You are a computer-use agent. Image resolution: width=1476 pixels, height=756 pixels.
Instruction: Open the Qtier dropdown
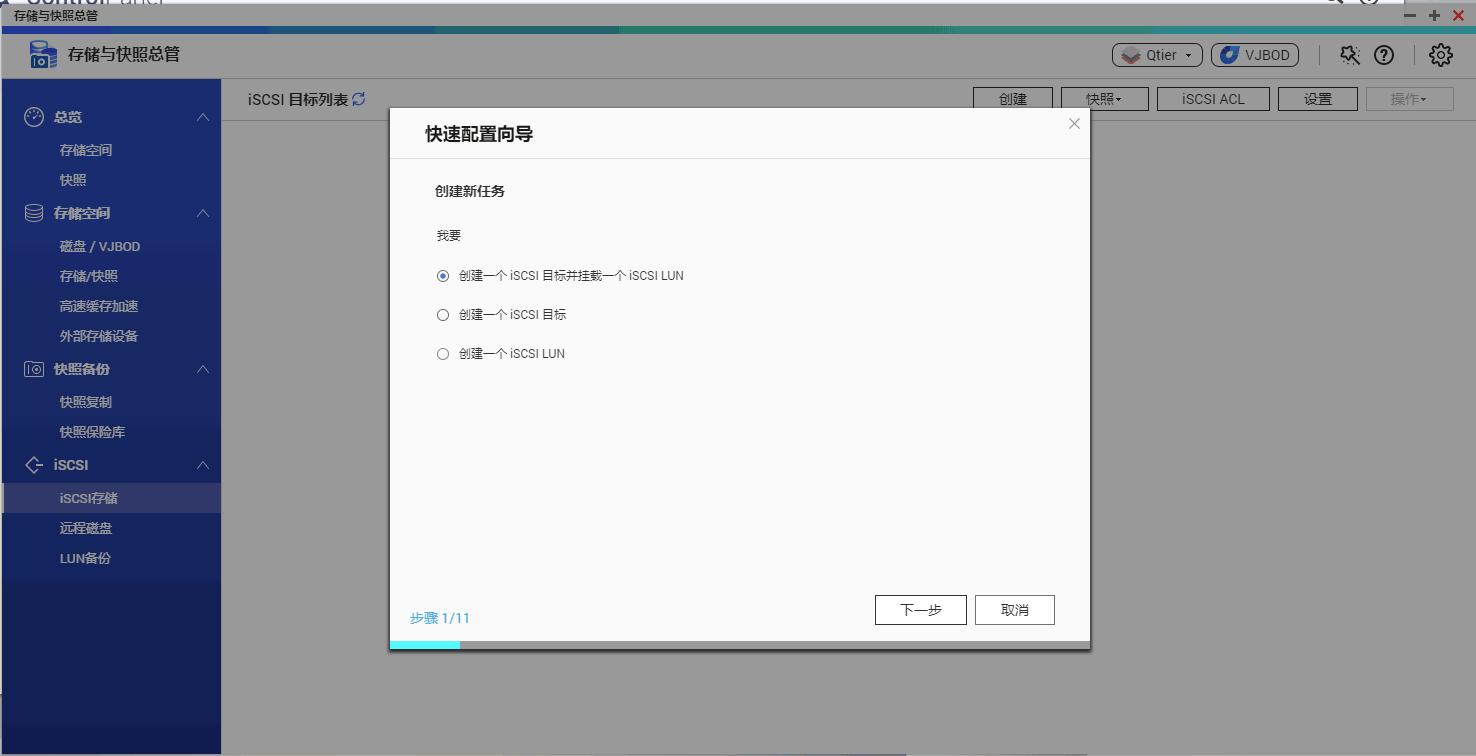pos(1156,55)
